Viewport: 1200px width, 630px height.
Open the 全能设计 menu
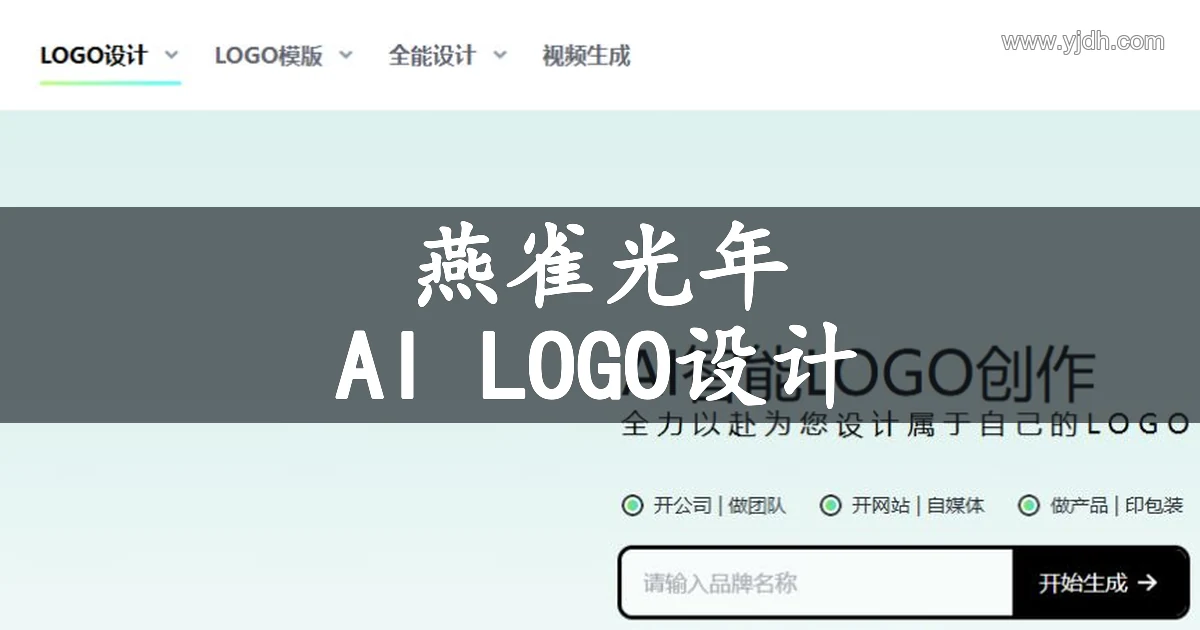coord(432,55)
